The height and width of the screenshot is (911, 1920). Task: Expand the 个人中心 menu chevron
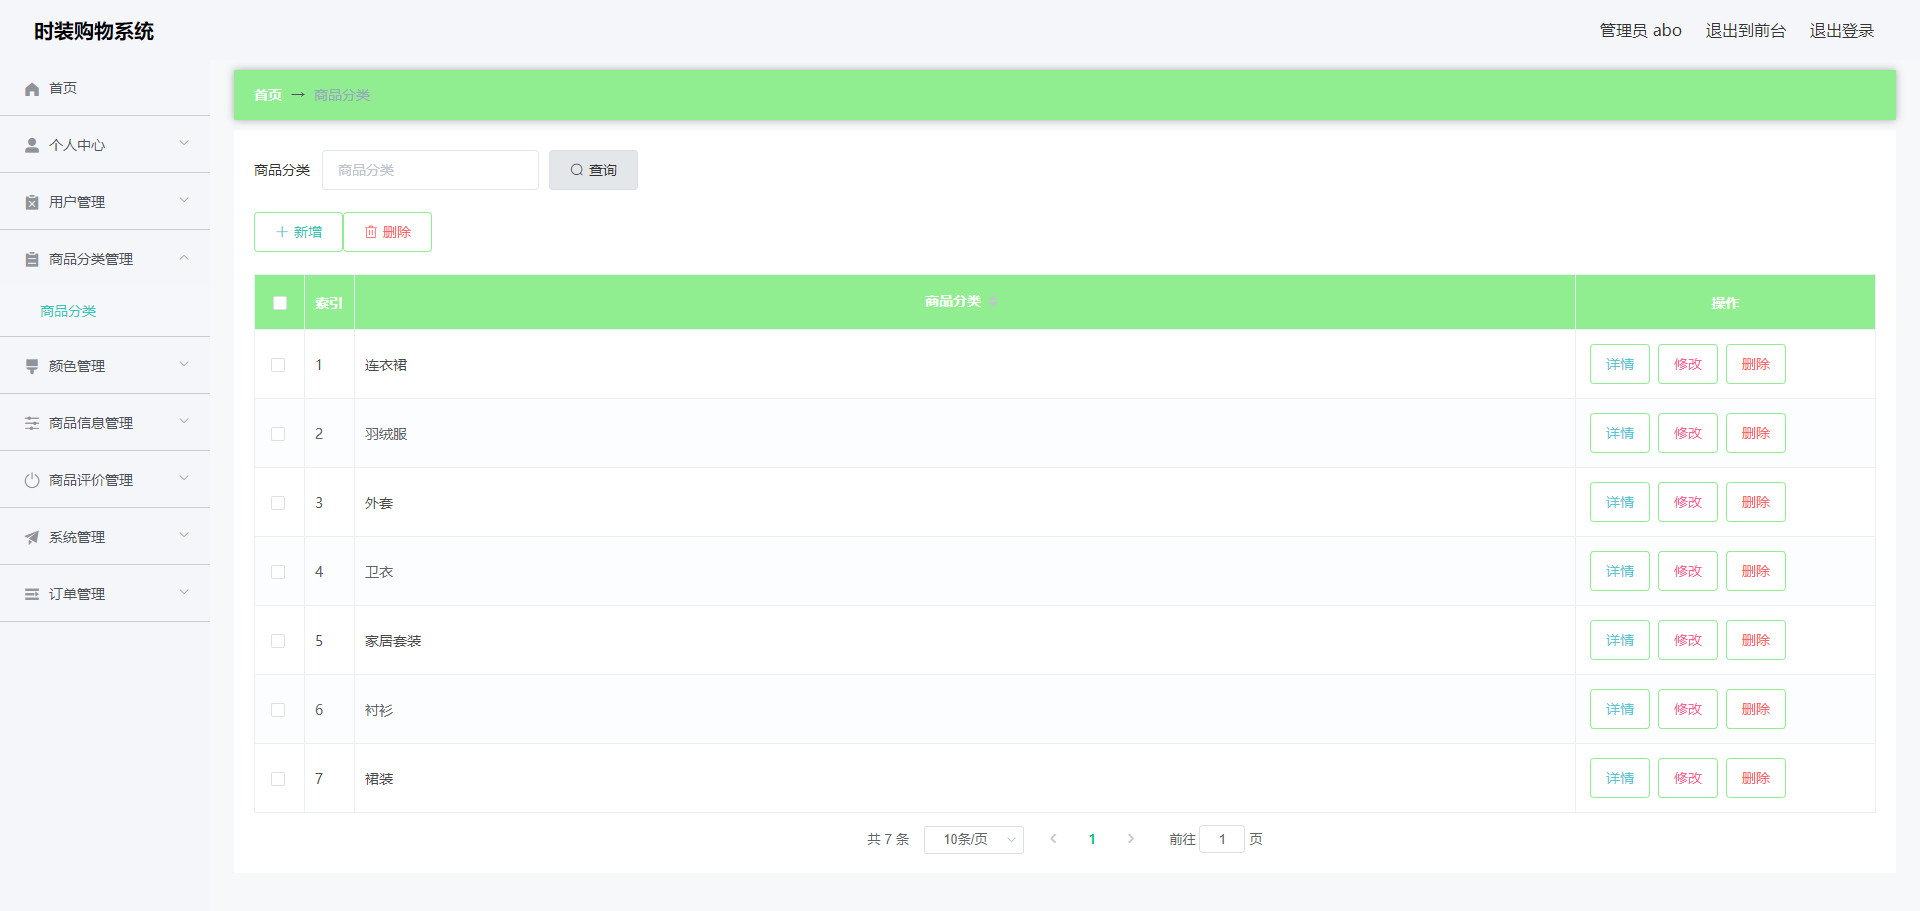click(x=184, y=144)
